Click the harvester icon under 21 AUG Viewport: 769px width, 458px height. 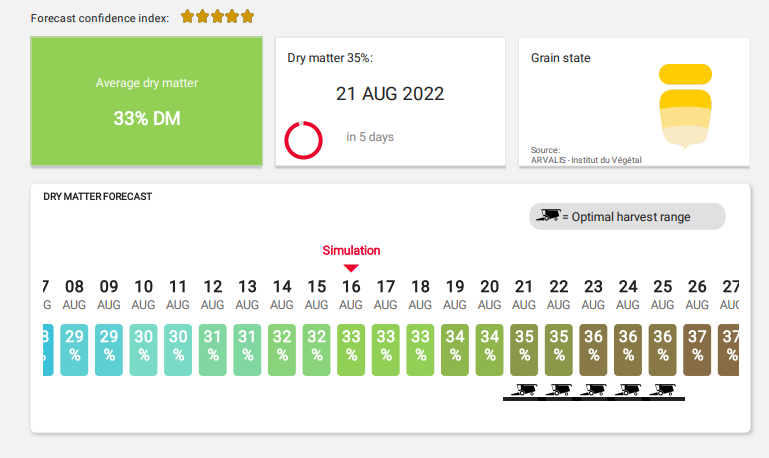[x=524, y=388]
